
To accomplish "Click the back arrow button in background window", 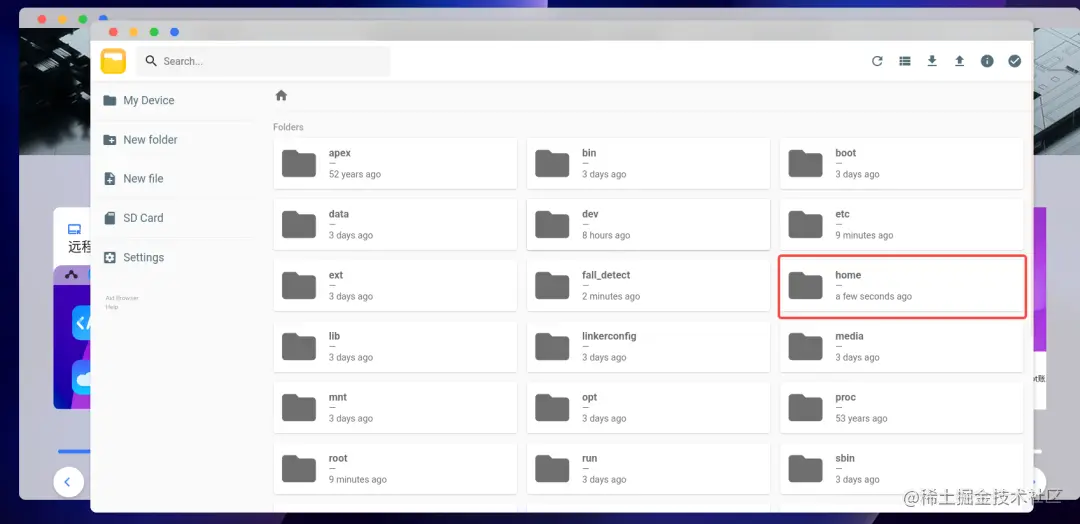I will tap(68, 482).
